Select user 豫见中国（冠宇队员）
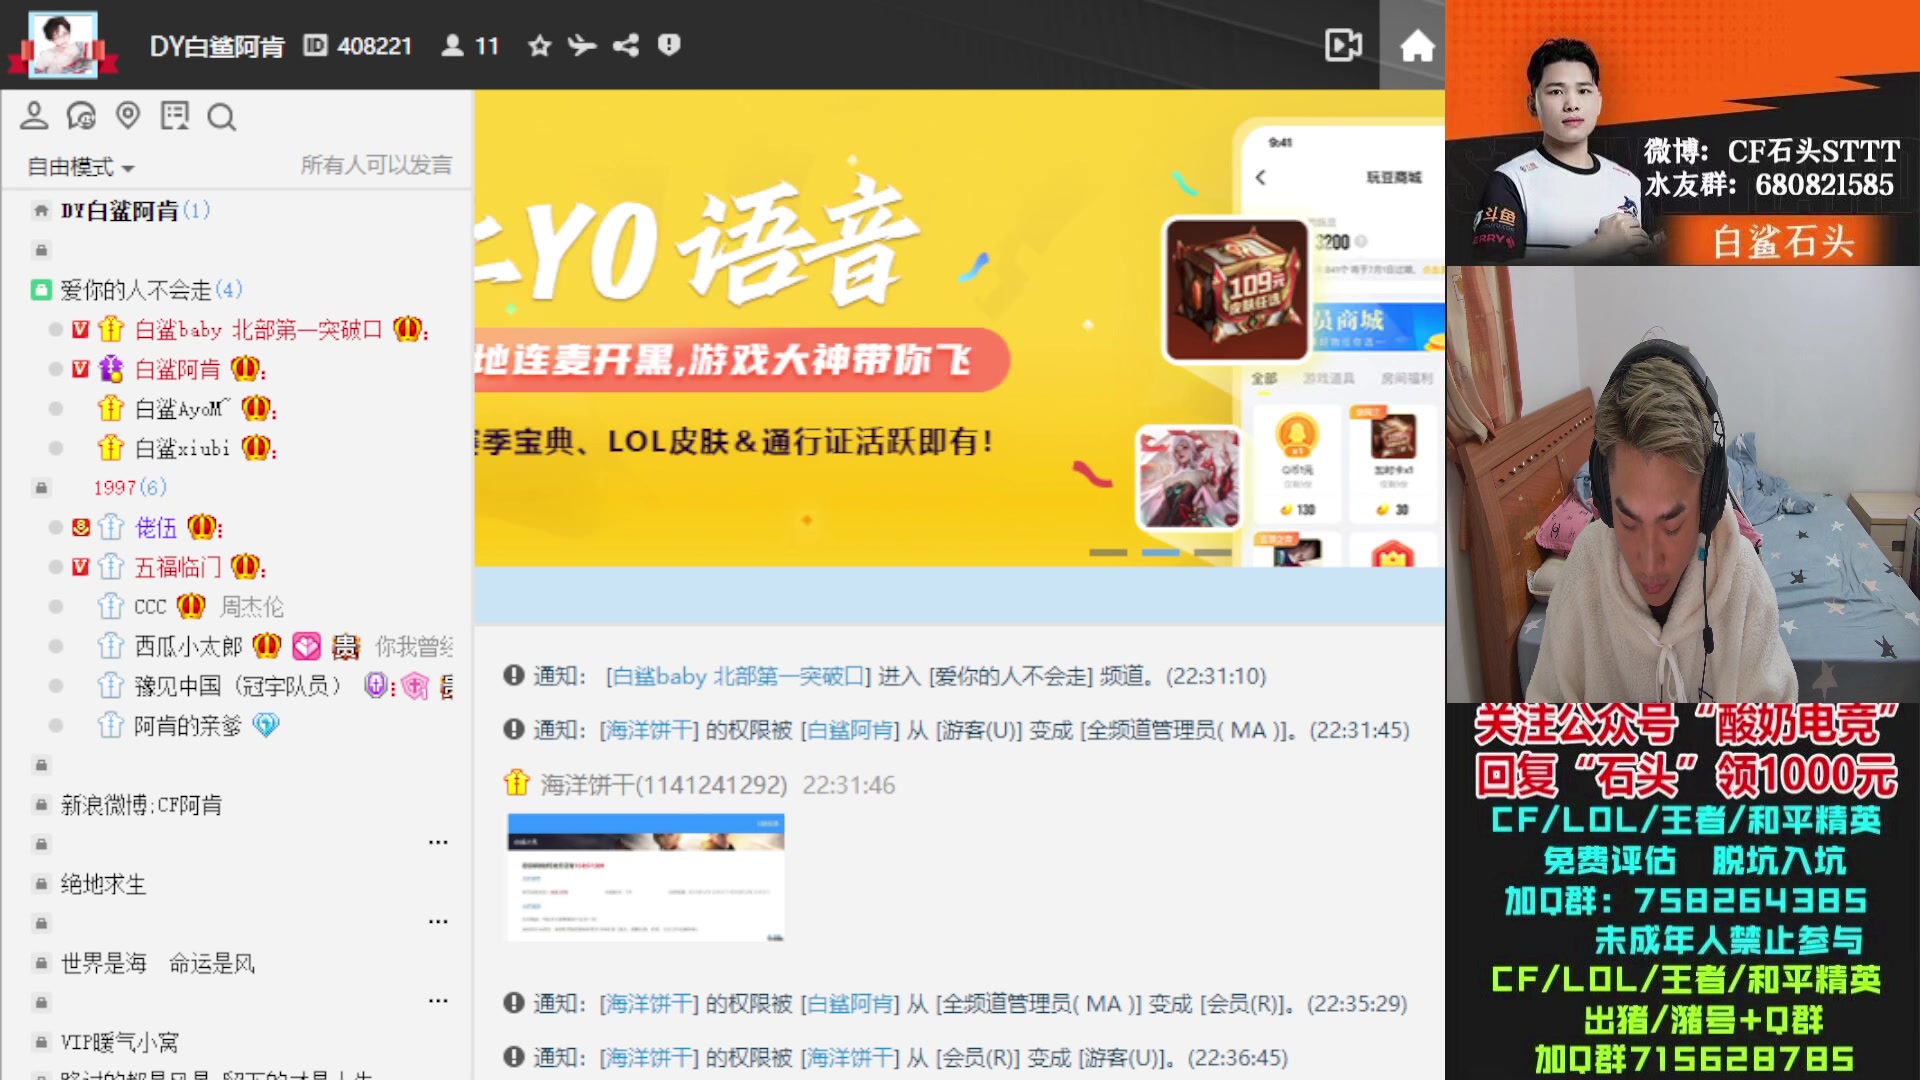Viewport: 1920px width, 1080px height. [238, 686]
